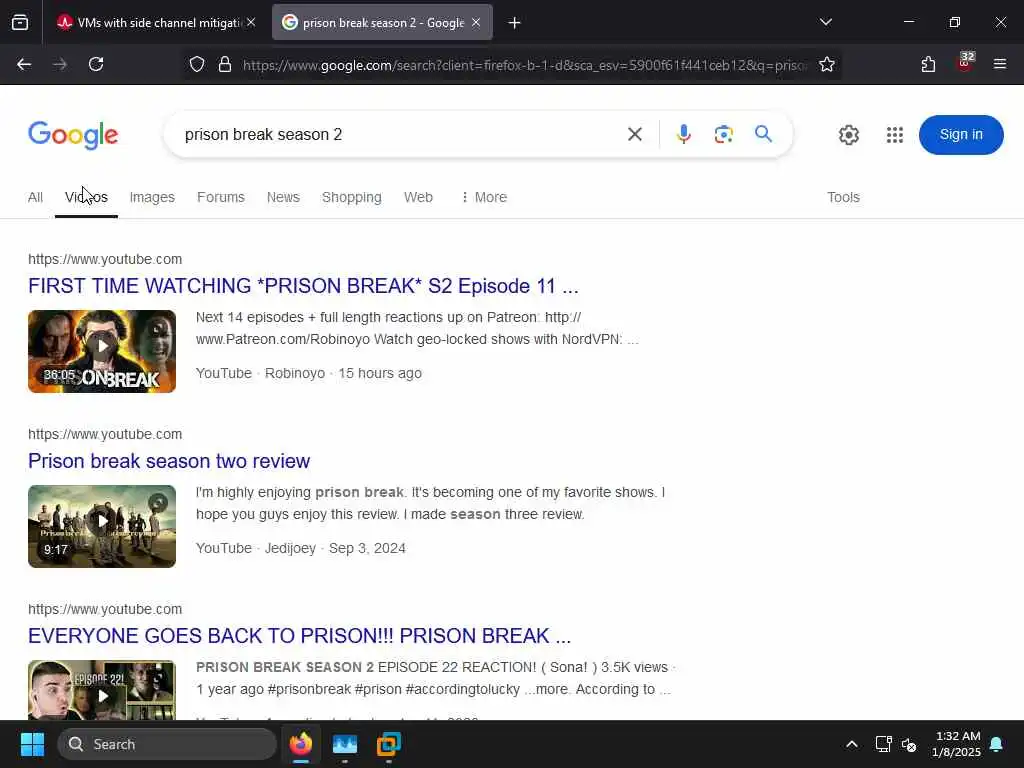Open EVERYONE GOES BACK TO PRISON link
Image resolution: width=1024 pixels, height=768 pixels.
point(300,636)
